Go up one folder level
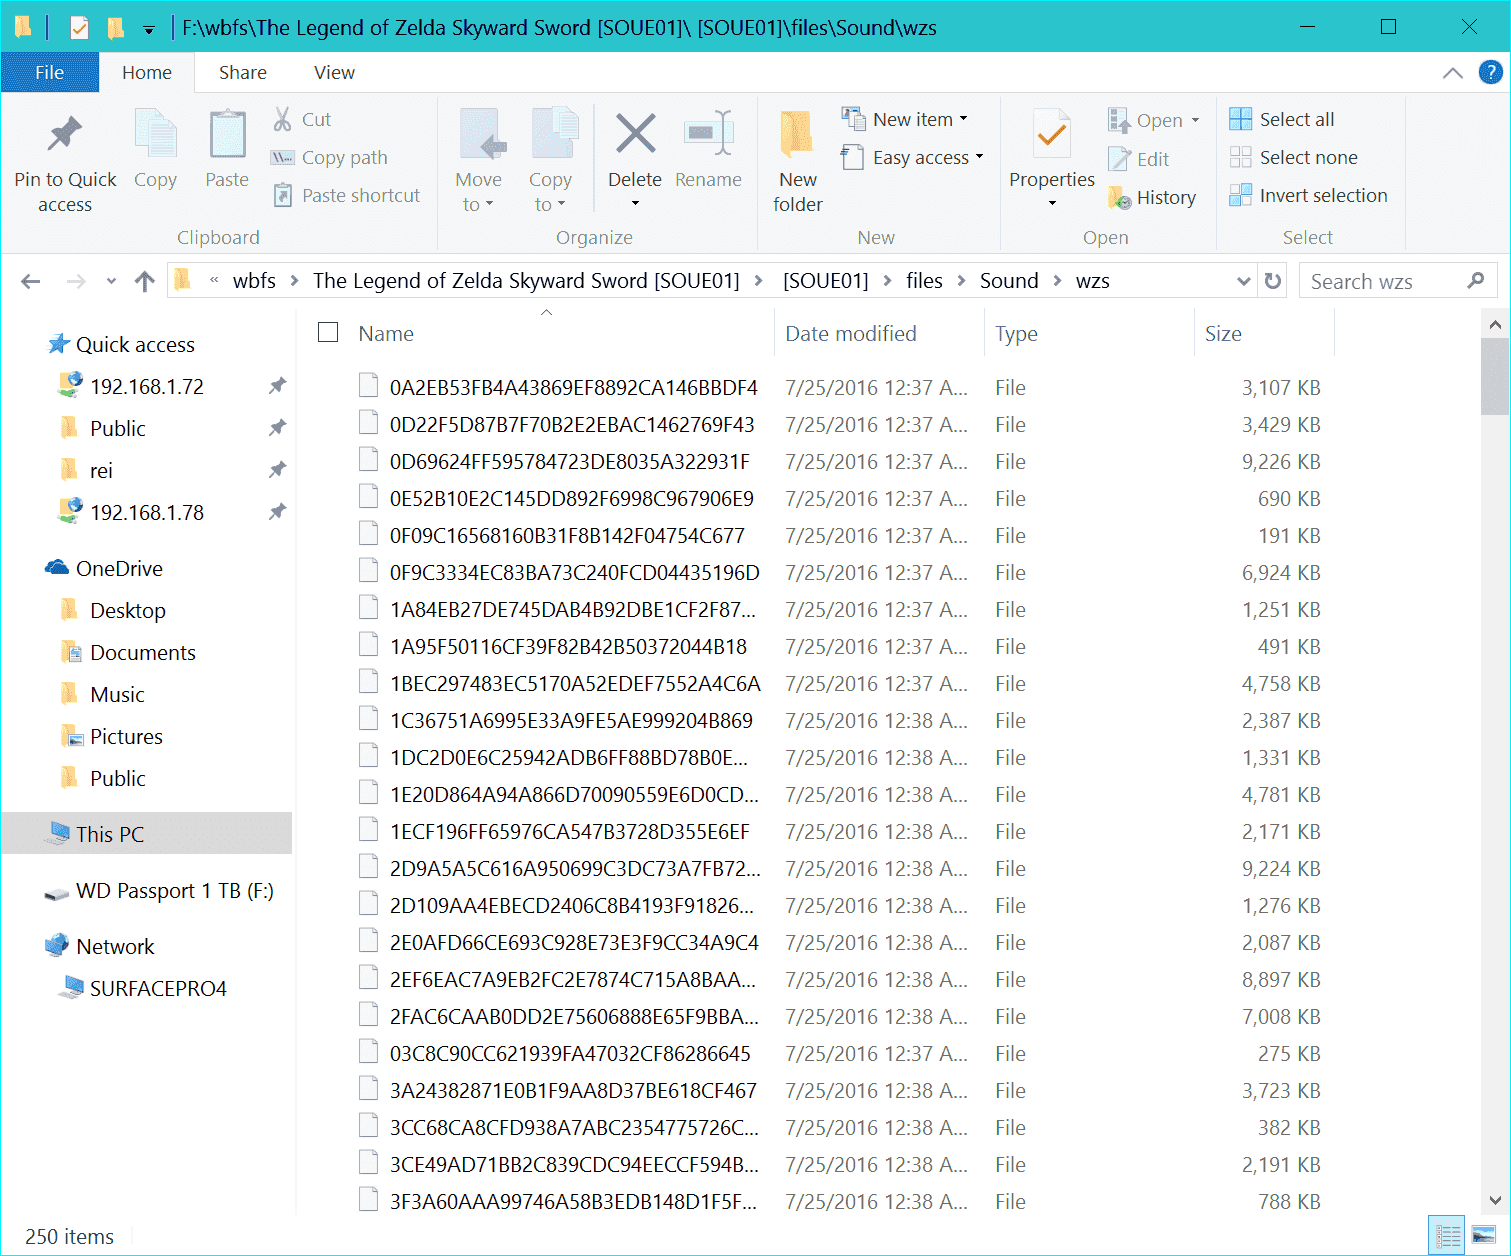This screenshot has width=1511, height=1256. point(145,281)
